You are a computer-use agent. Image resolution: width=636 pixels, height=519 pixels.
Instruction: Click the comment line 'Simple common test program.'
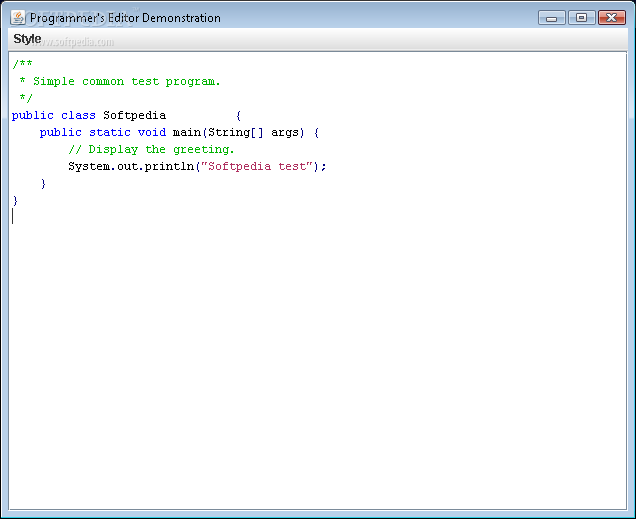(x=127, y=81)
